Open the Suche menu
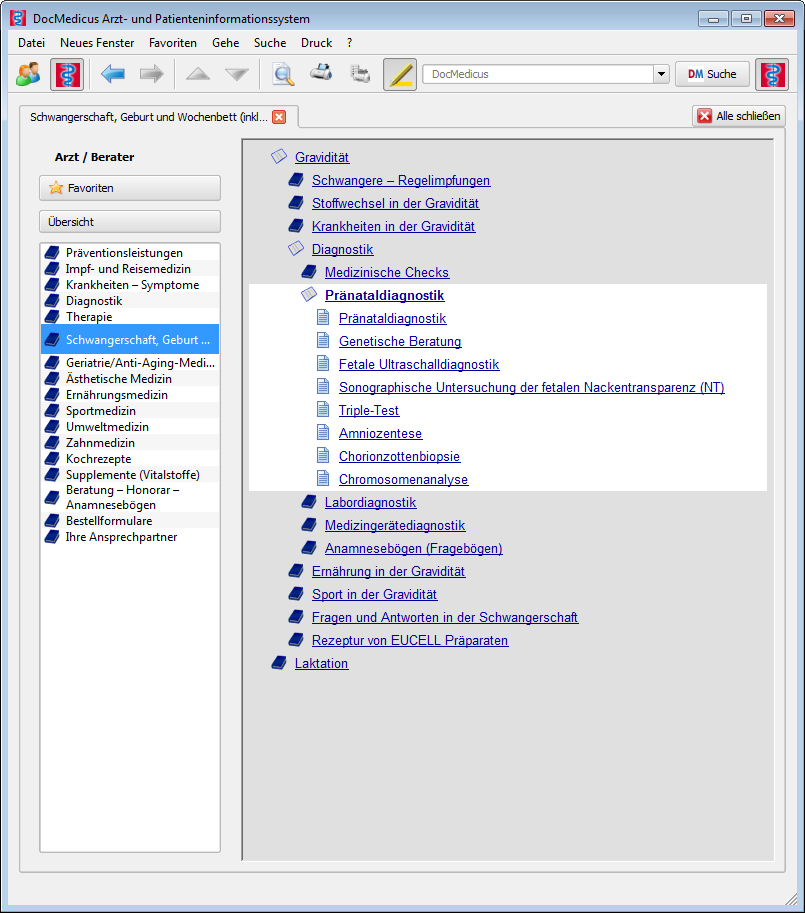This screenshot has width=805, height=913. (x=270, y=43)
